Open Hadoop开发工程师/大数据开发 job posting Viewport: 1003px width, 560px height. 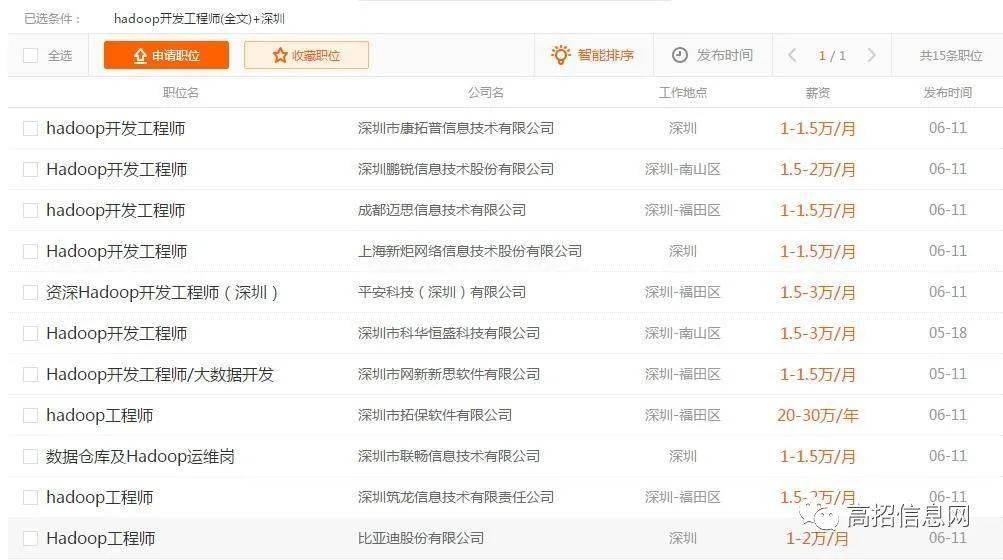(x=160, y=374)
